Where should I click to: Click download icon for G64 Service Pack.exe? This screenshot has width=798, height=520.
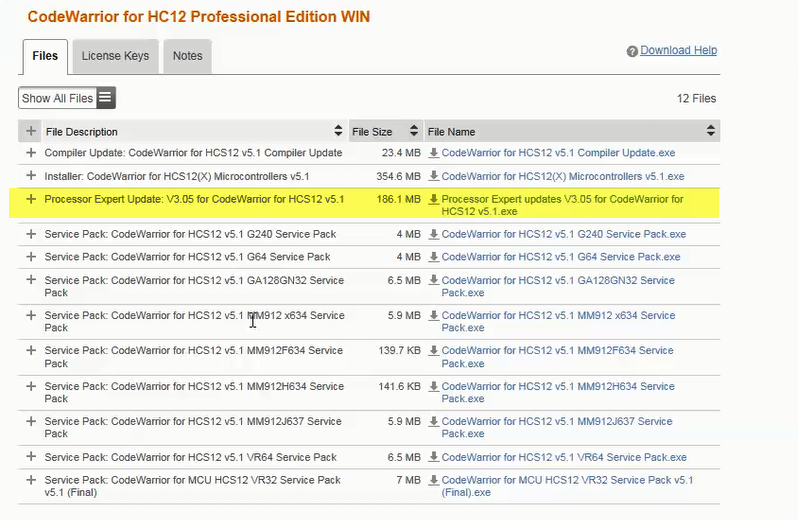point(434,257)
